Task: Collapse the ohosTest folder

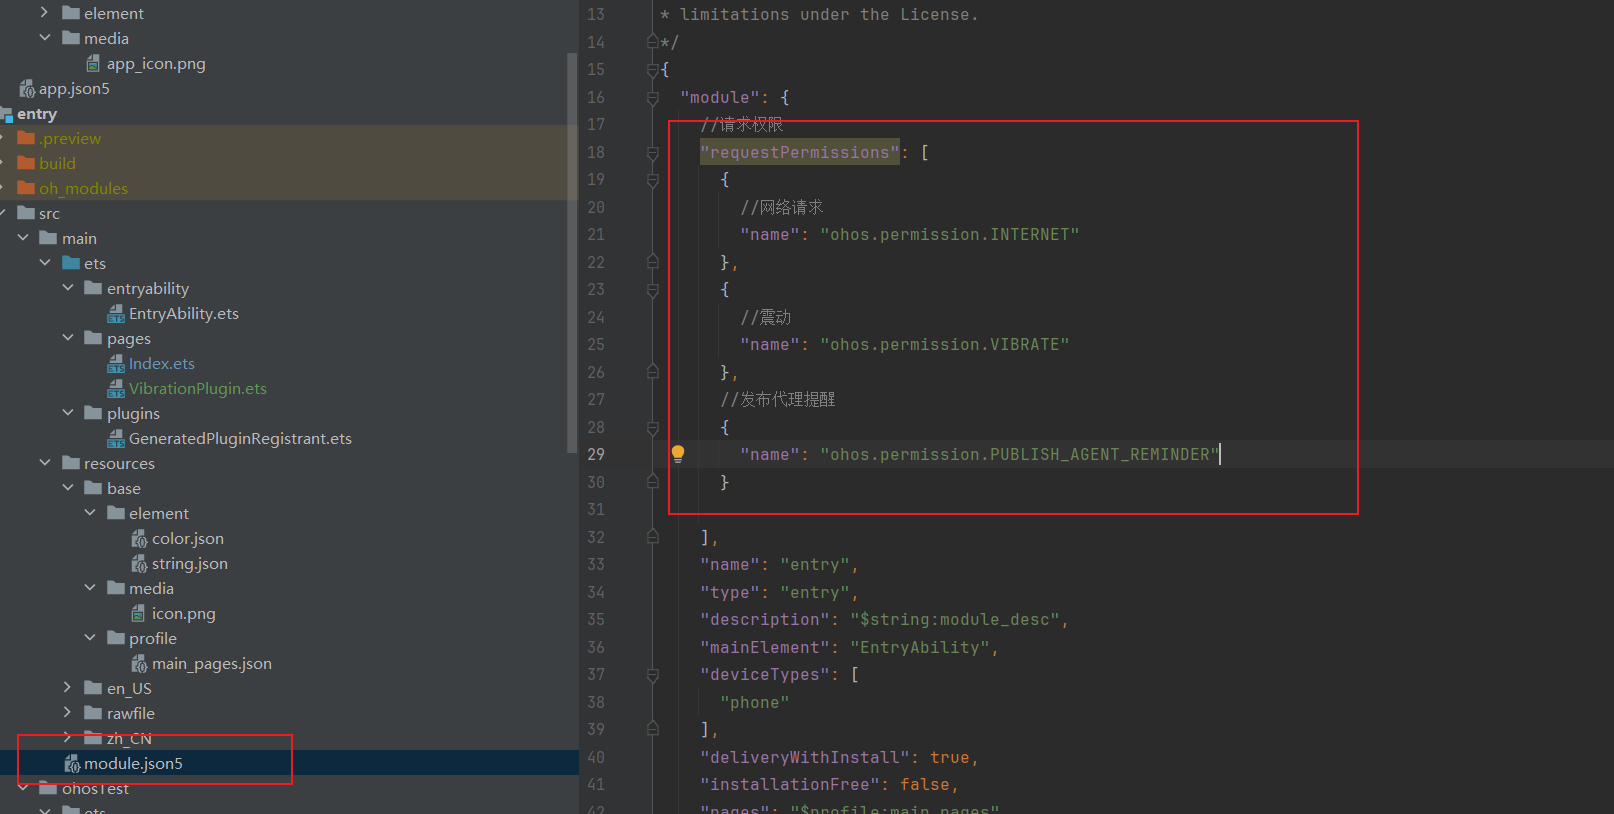Action: tap(23, 788)
